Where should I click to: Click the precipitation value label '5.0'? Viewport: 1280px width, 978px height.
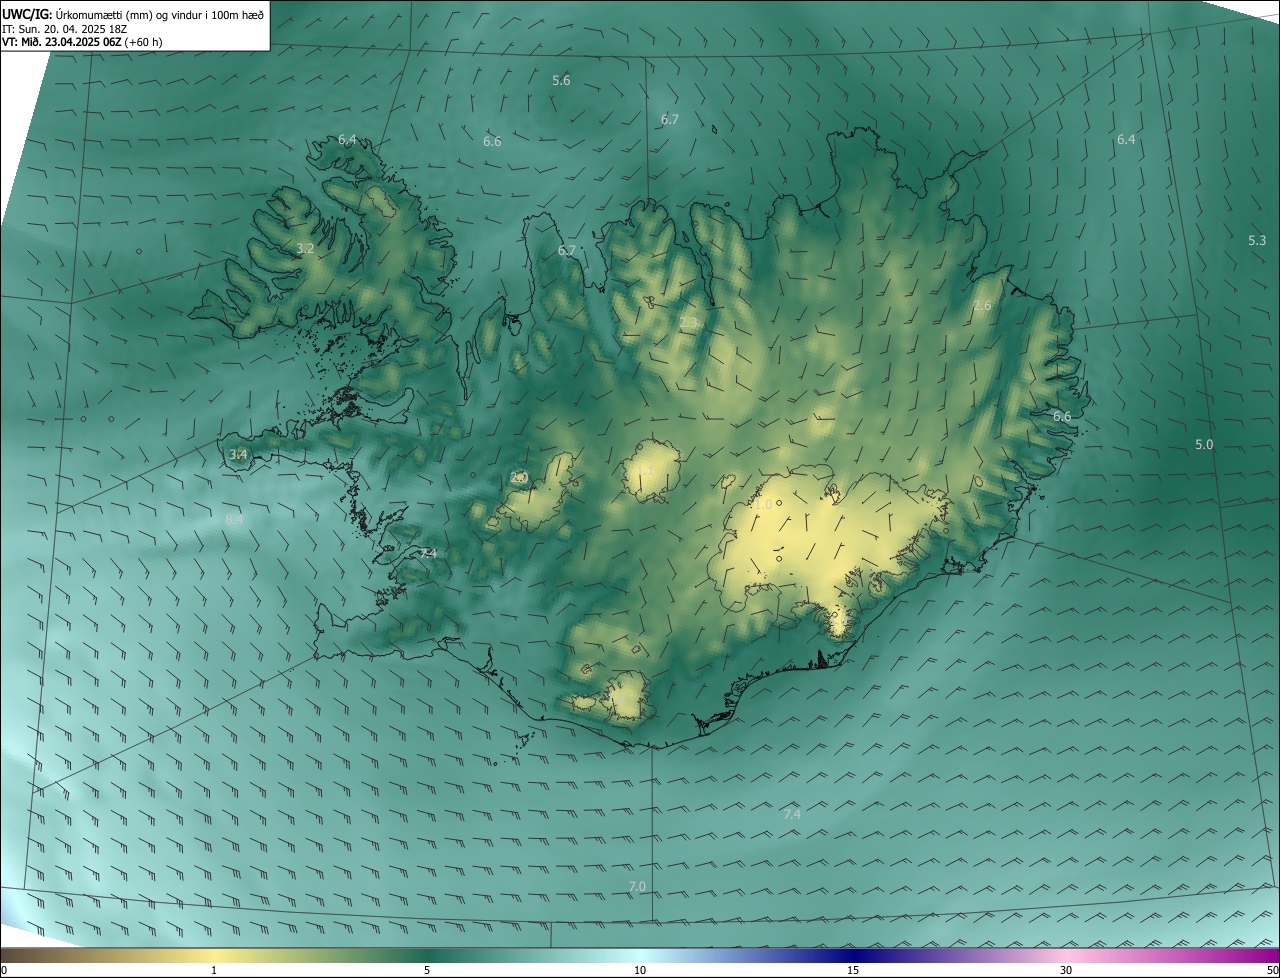[x=1204, y=444]
